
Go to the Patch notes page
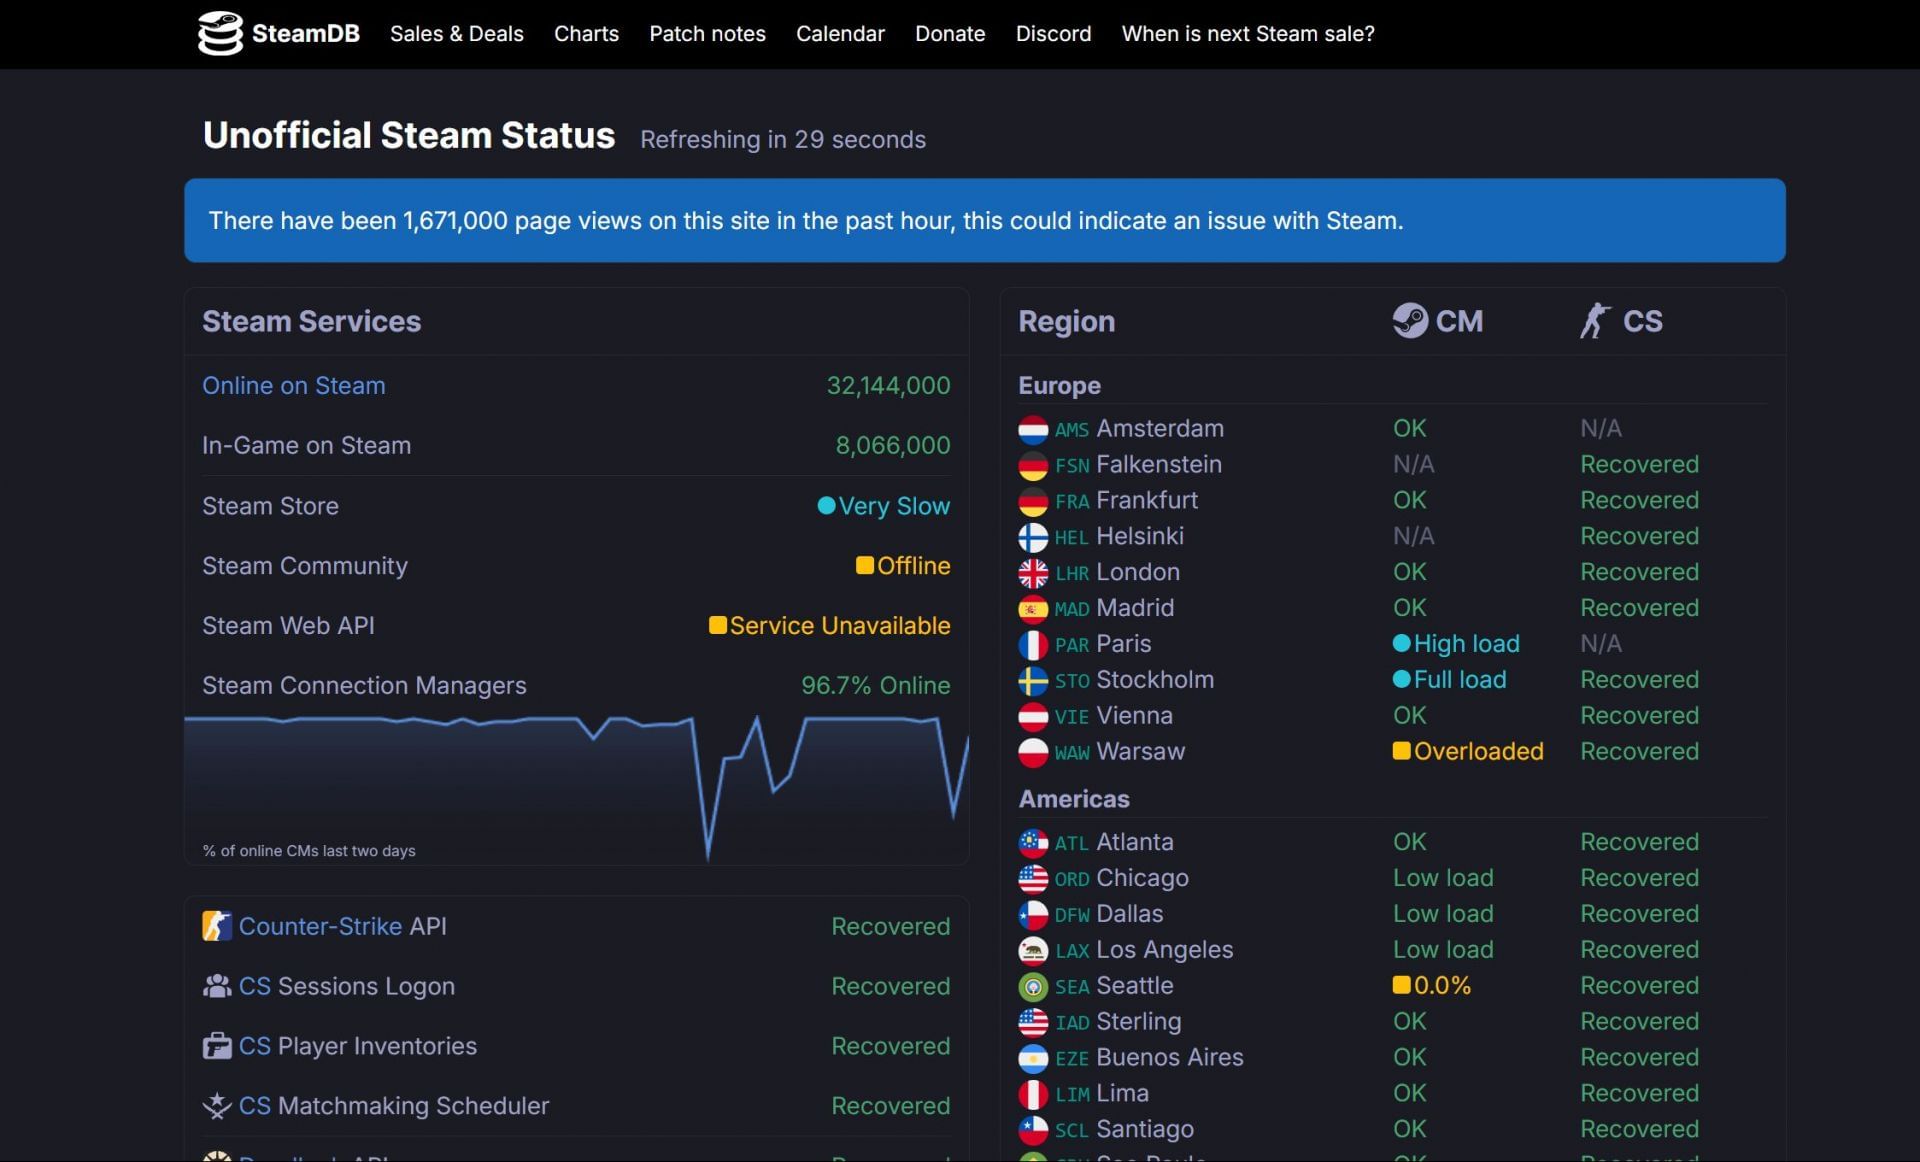[707, 34]
